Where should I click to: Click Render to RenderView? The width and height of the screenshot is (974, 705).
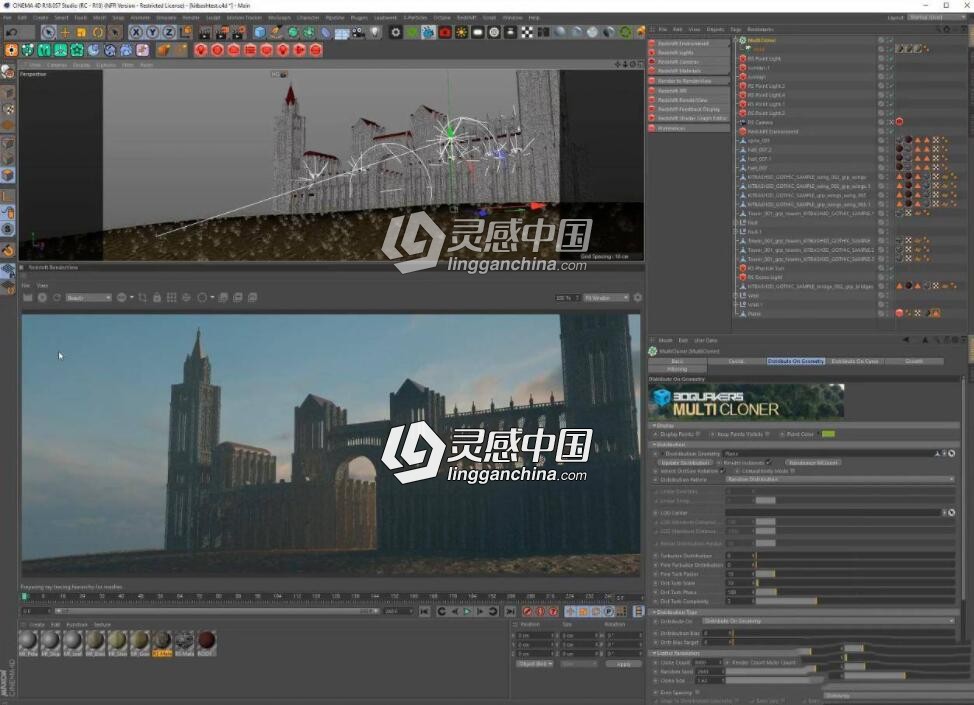pos(688,81)
